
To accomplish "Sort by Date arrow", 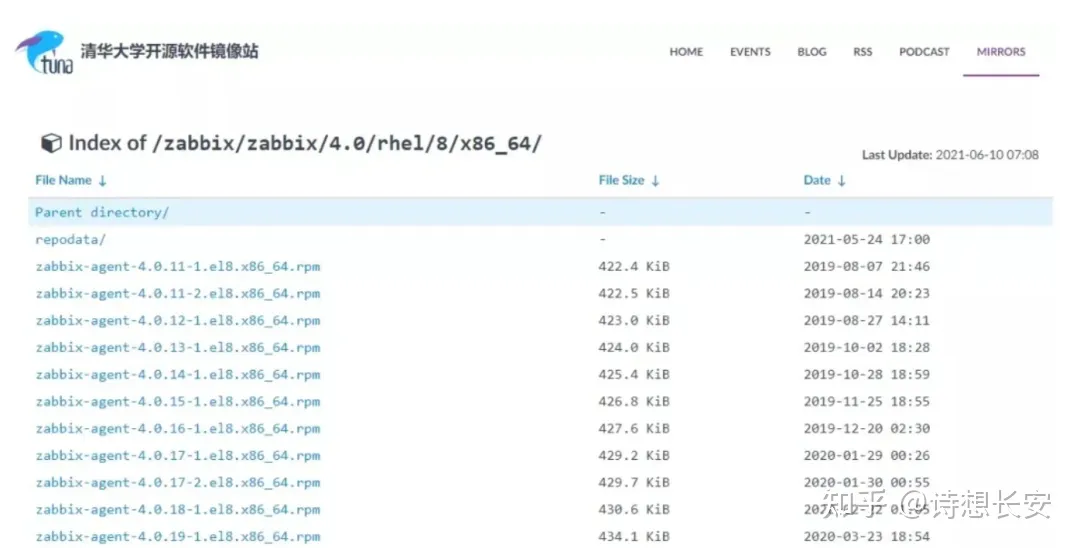I will [x=841, y=181].
